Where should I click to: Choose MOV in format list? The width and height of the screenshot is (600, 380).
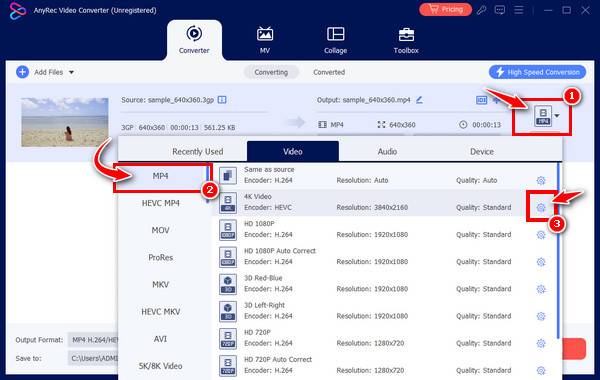[x=160, y=230]
